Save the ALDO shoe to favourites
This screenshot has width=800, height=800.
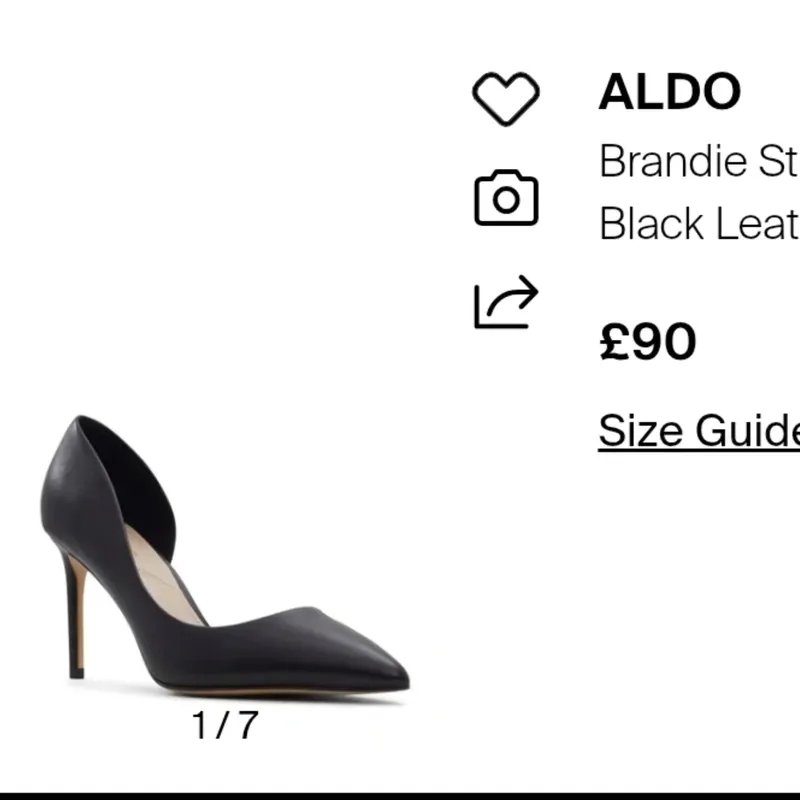click(x=505, y=98)
